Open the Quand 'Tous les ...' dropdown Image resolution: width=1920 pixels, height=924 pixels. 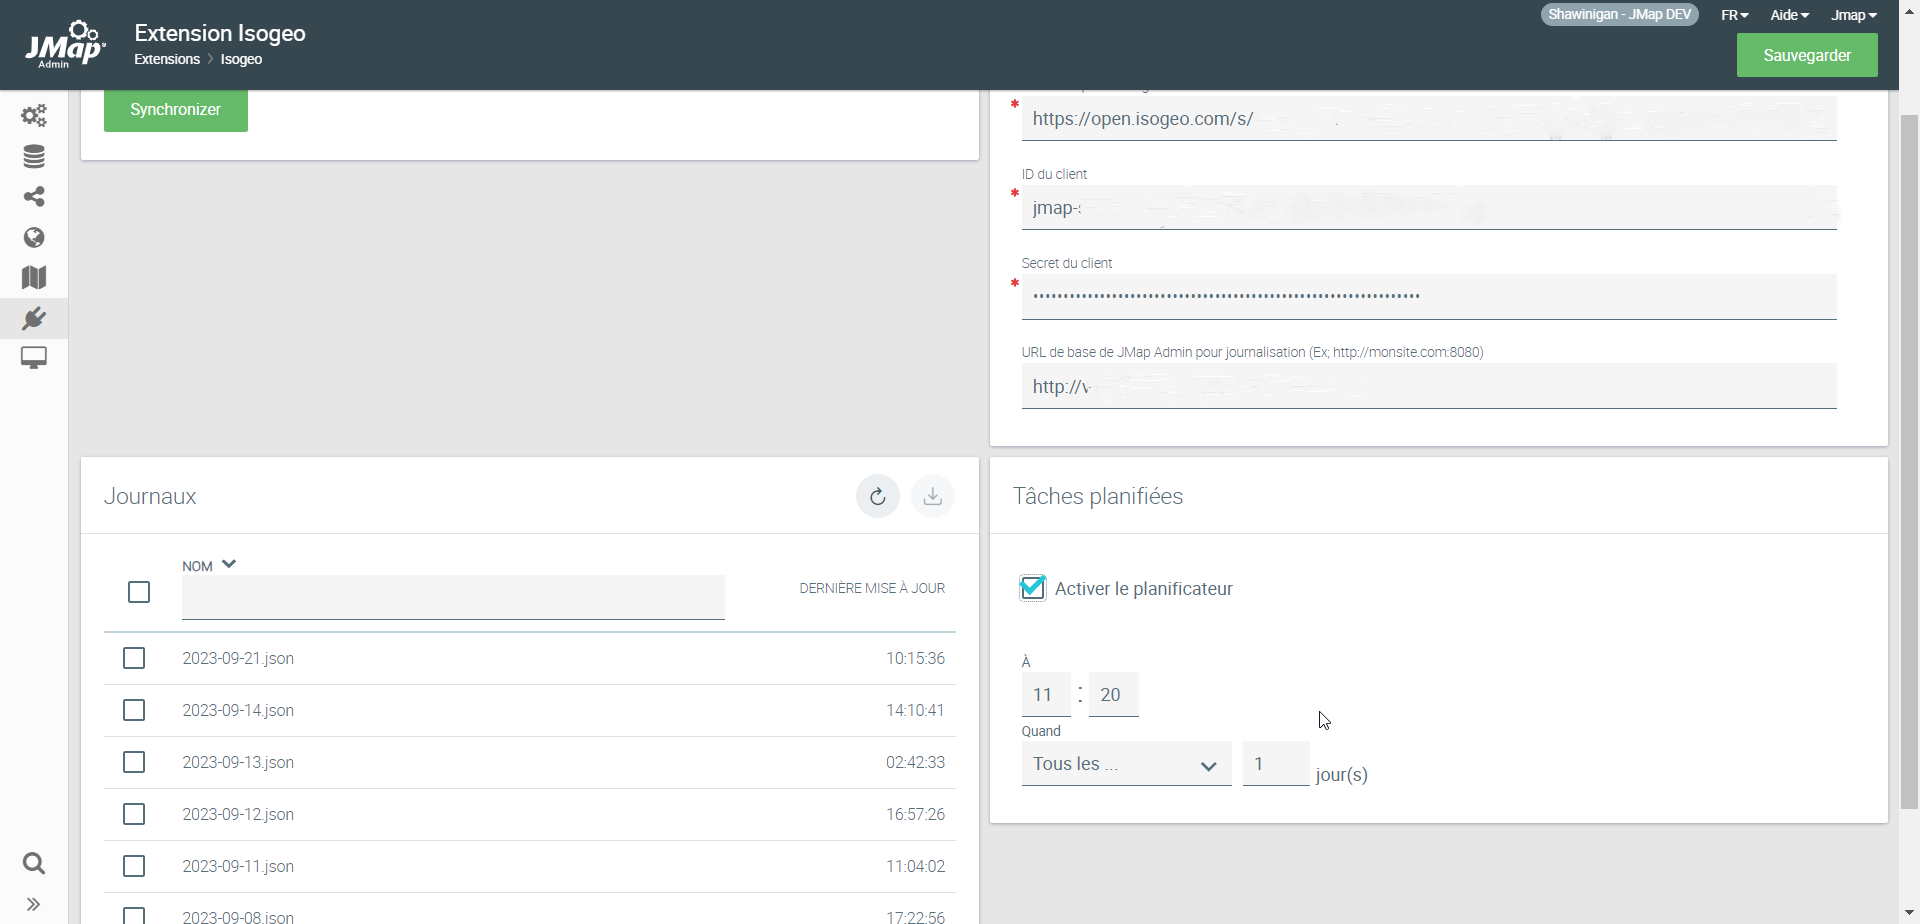[x=1126, y=764]
